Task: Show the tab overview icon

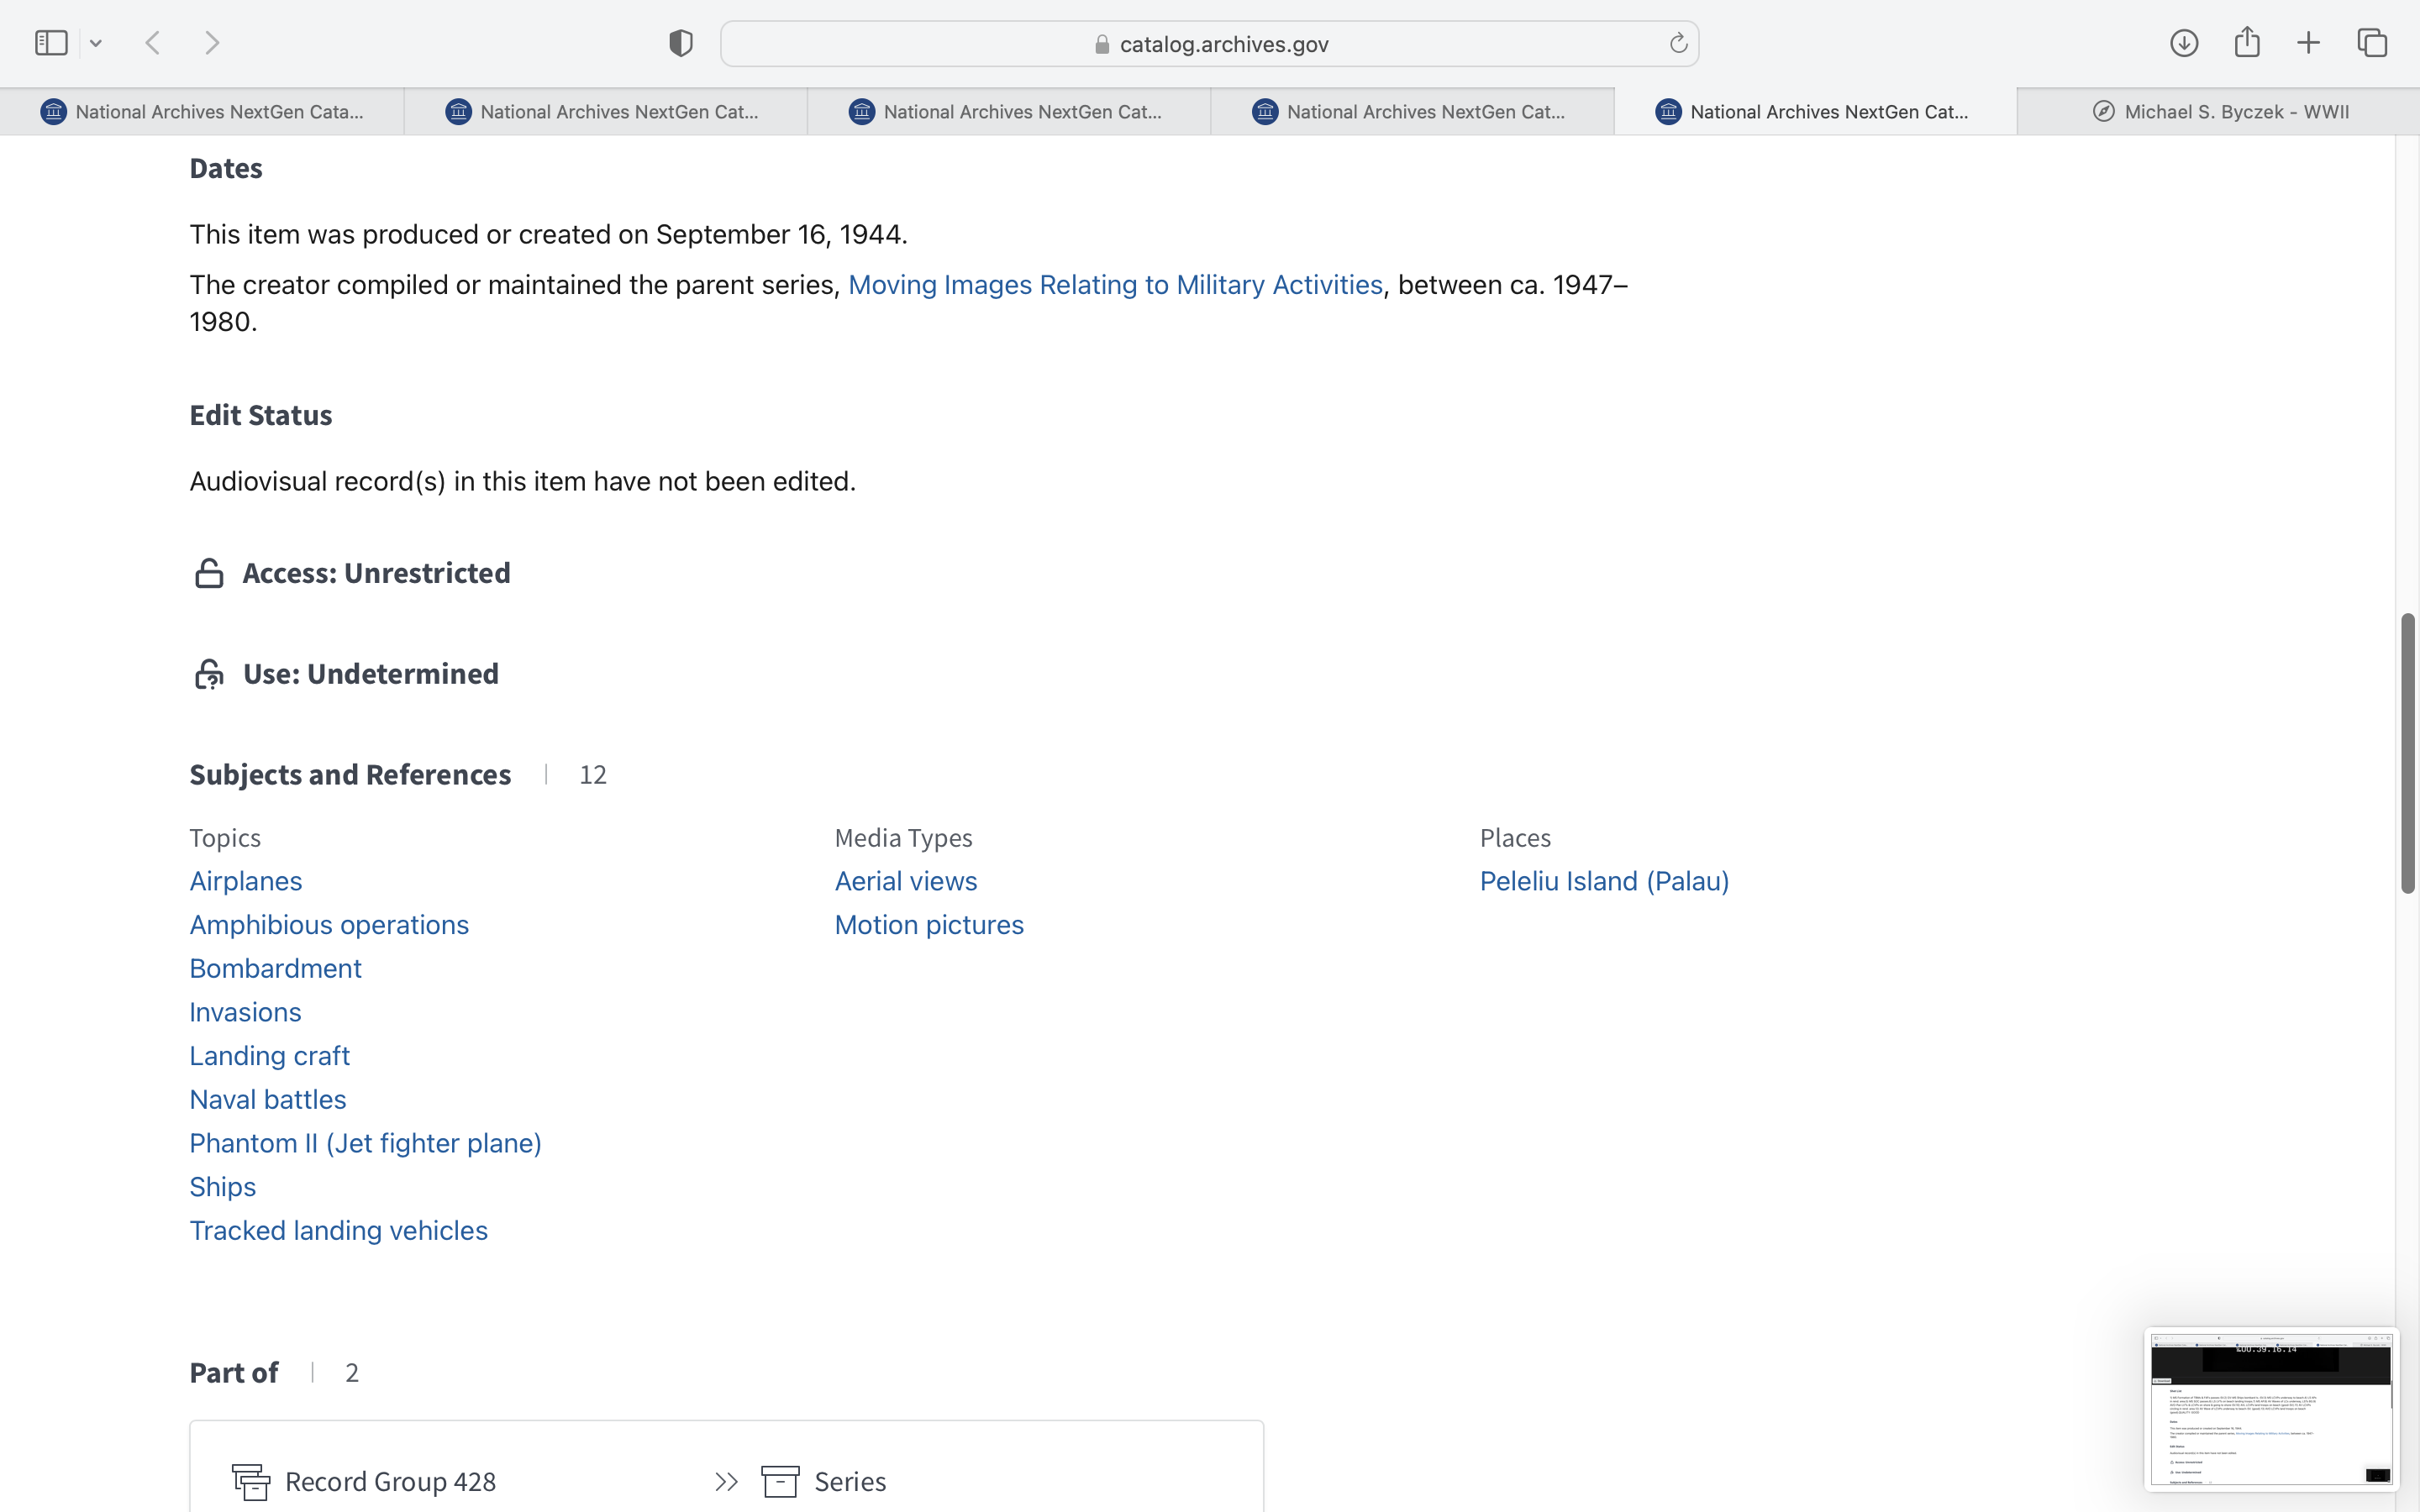Action: [x=2372, y=43]
